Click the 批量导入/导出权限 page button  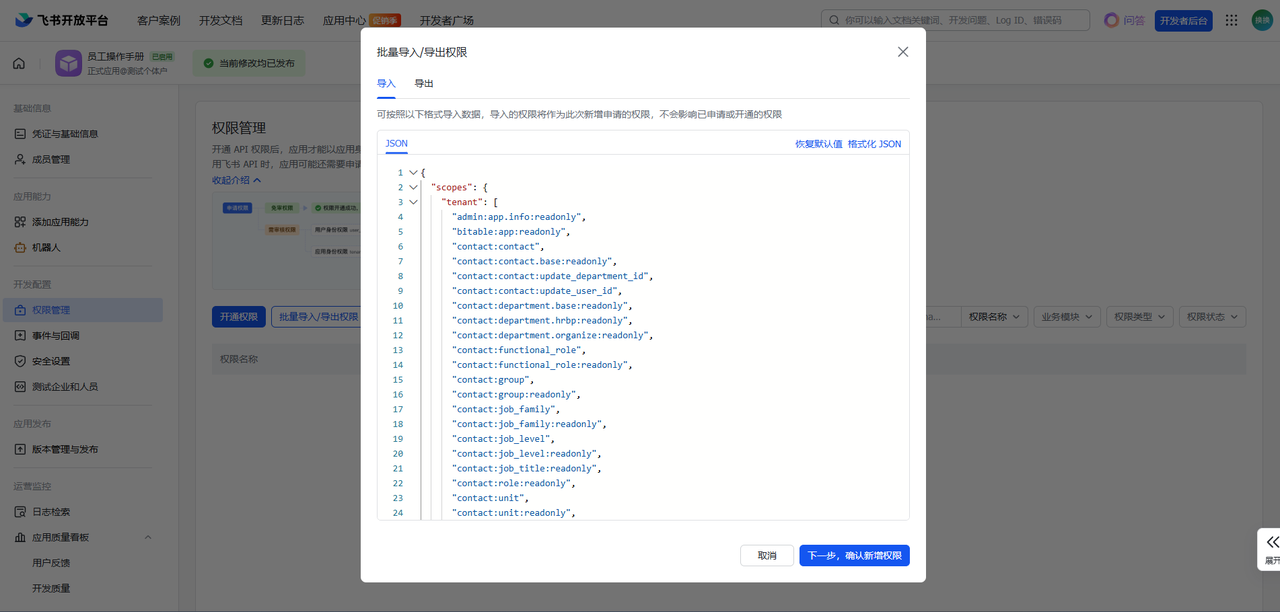click(x=318, y=317)
